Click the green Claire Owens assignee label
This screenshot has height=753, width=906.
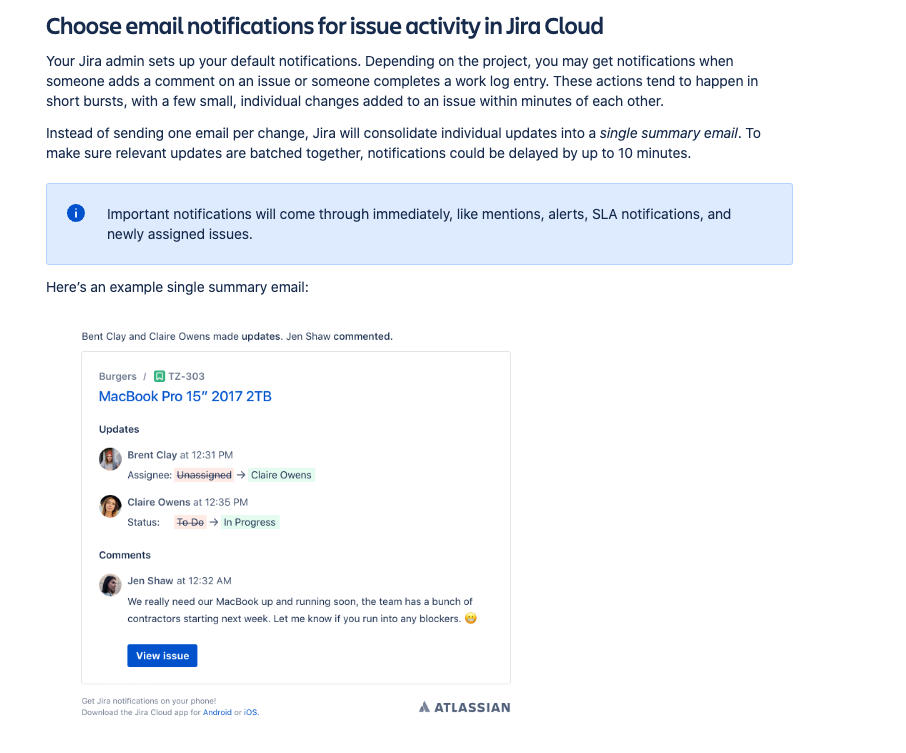point(281,475)
